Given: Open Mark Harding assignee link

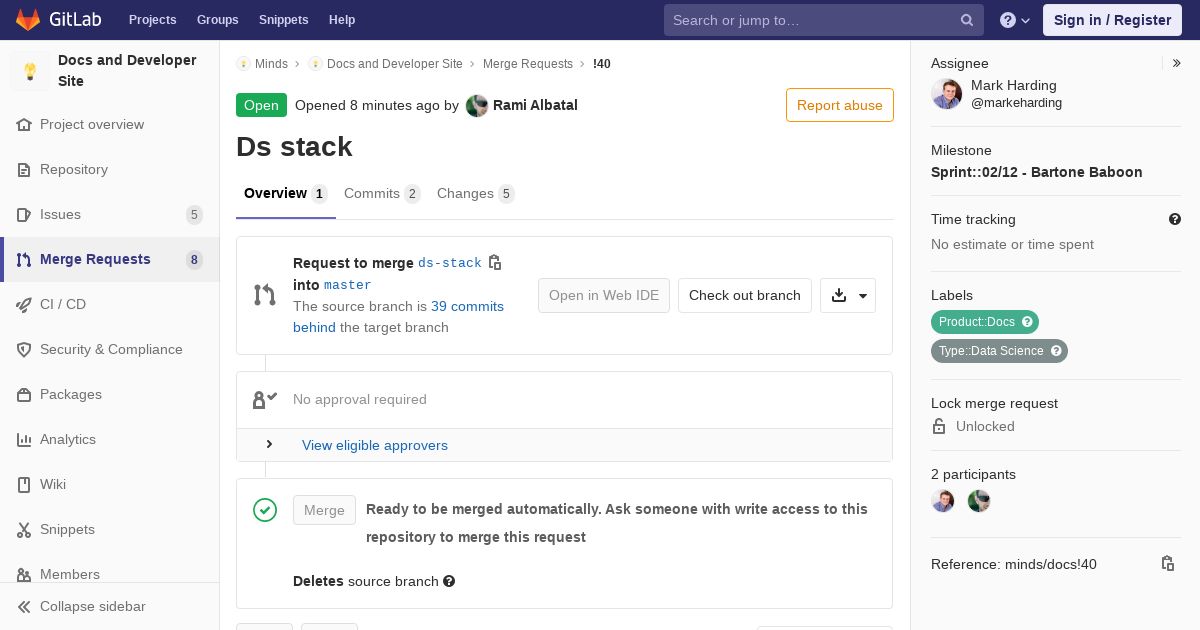Looking at the screenshot, I should pos(1016,94).
